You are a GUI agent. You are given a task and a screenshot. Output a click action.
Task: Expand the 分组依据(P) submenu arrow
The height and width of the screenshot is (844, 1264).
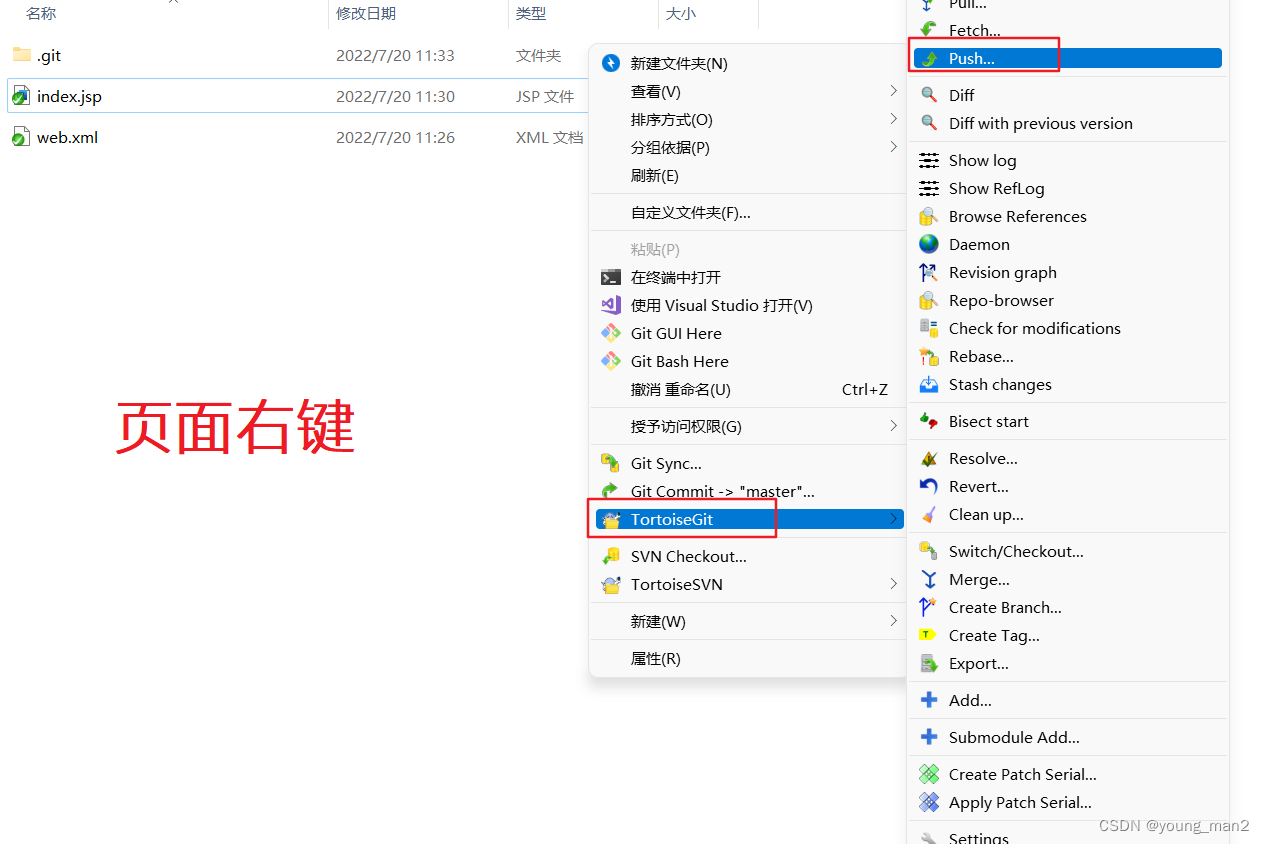click(x=893, y=147)
